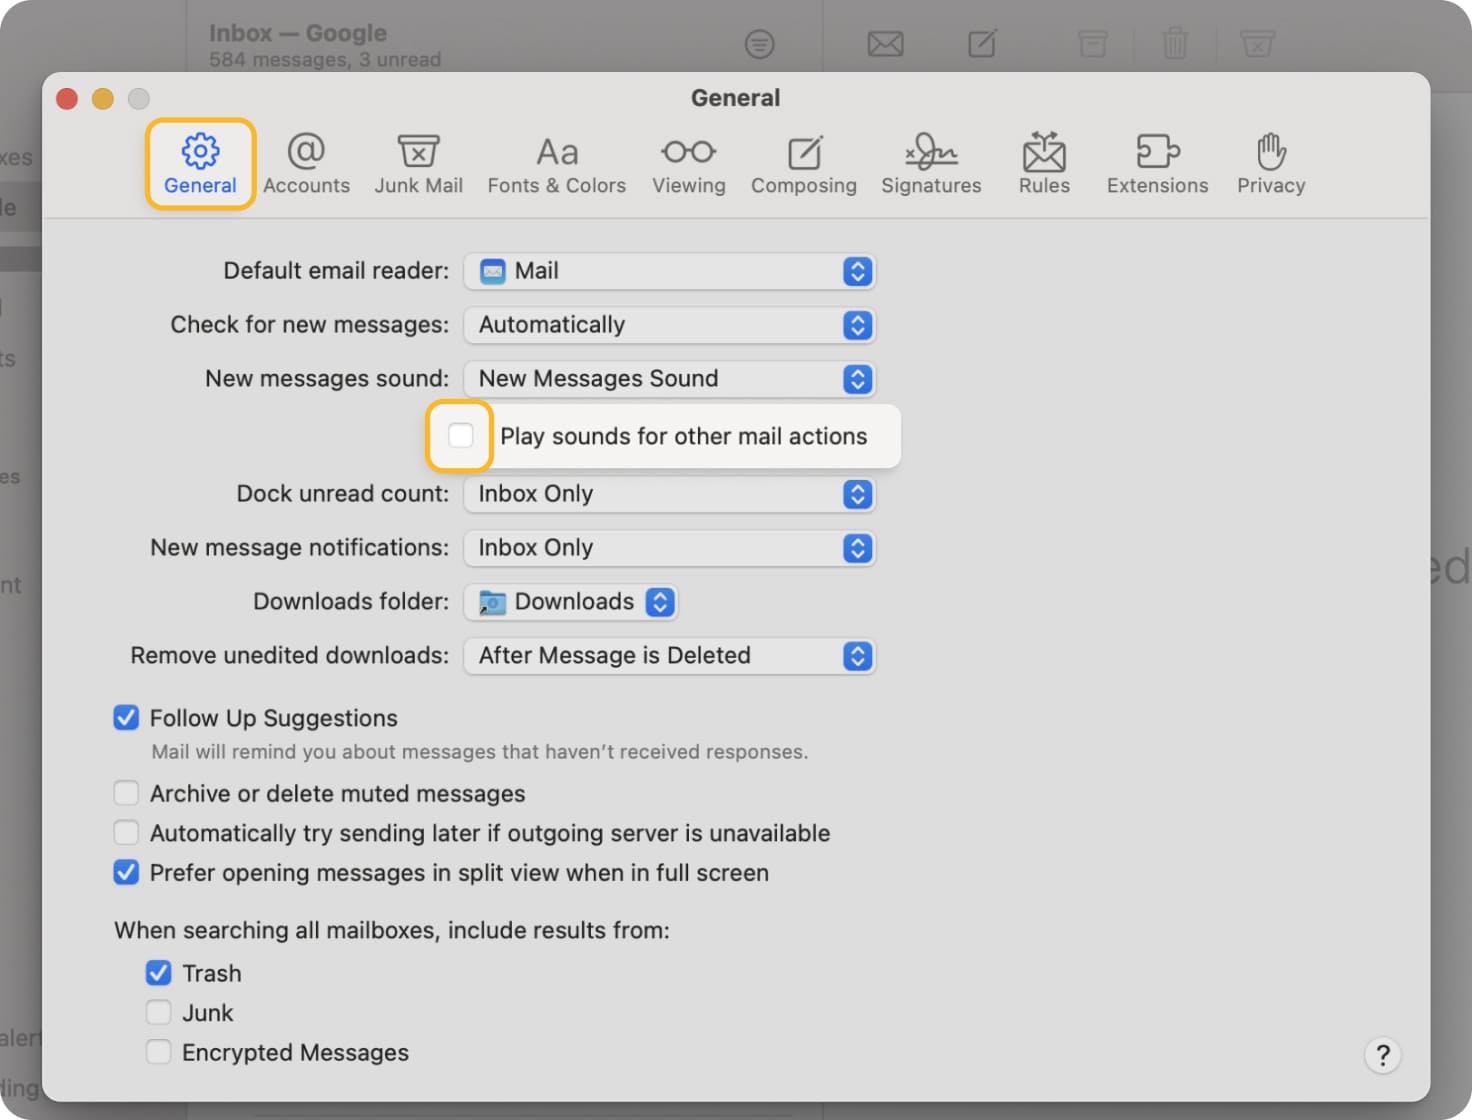Open the Privacy settings pane
This screenshot has height=1120, width=1472.
(1270, 163)
